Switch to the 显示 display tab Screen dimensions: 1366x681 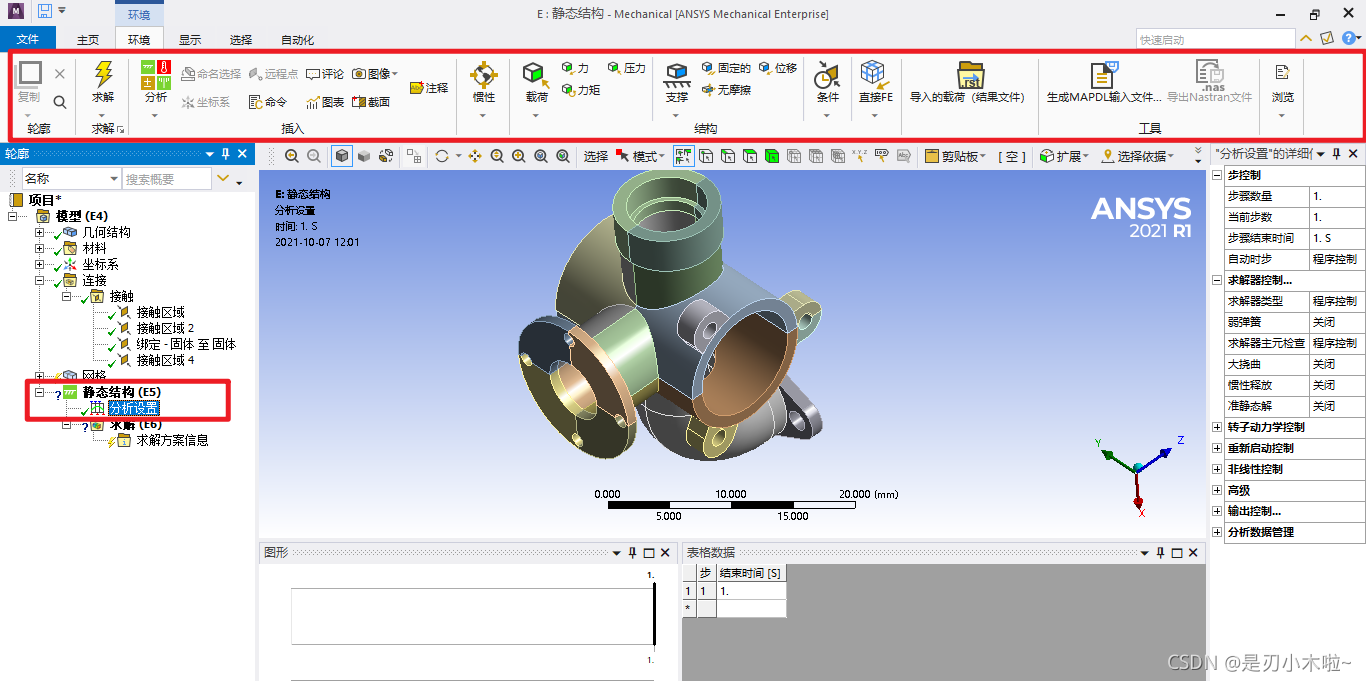[x=190, y=40]
